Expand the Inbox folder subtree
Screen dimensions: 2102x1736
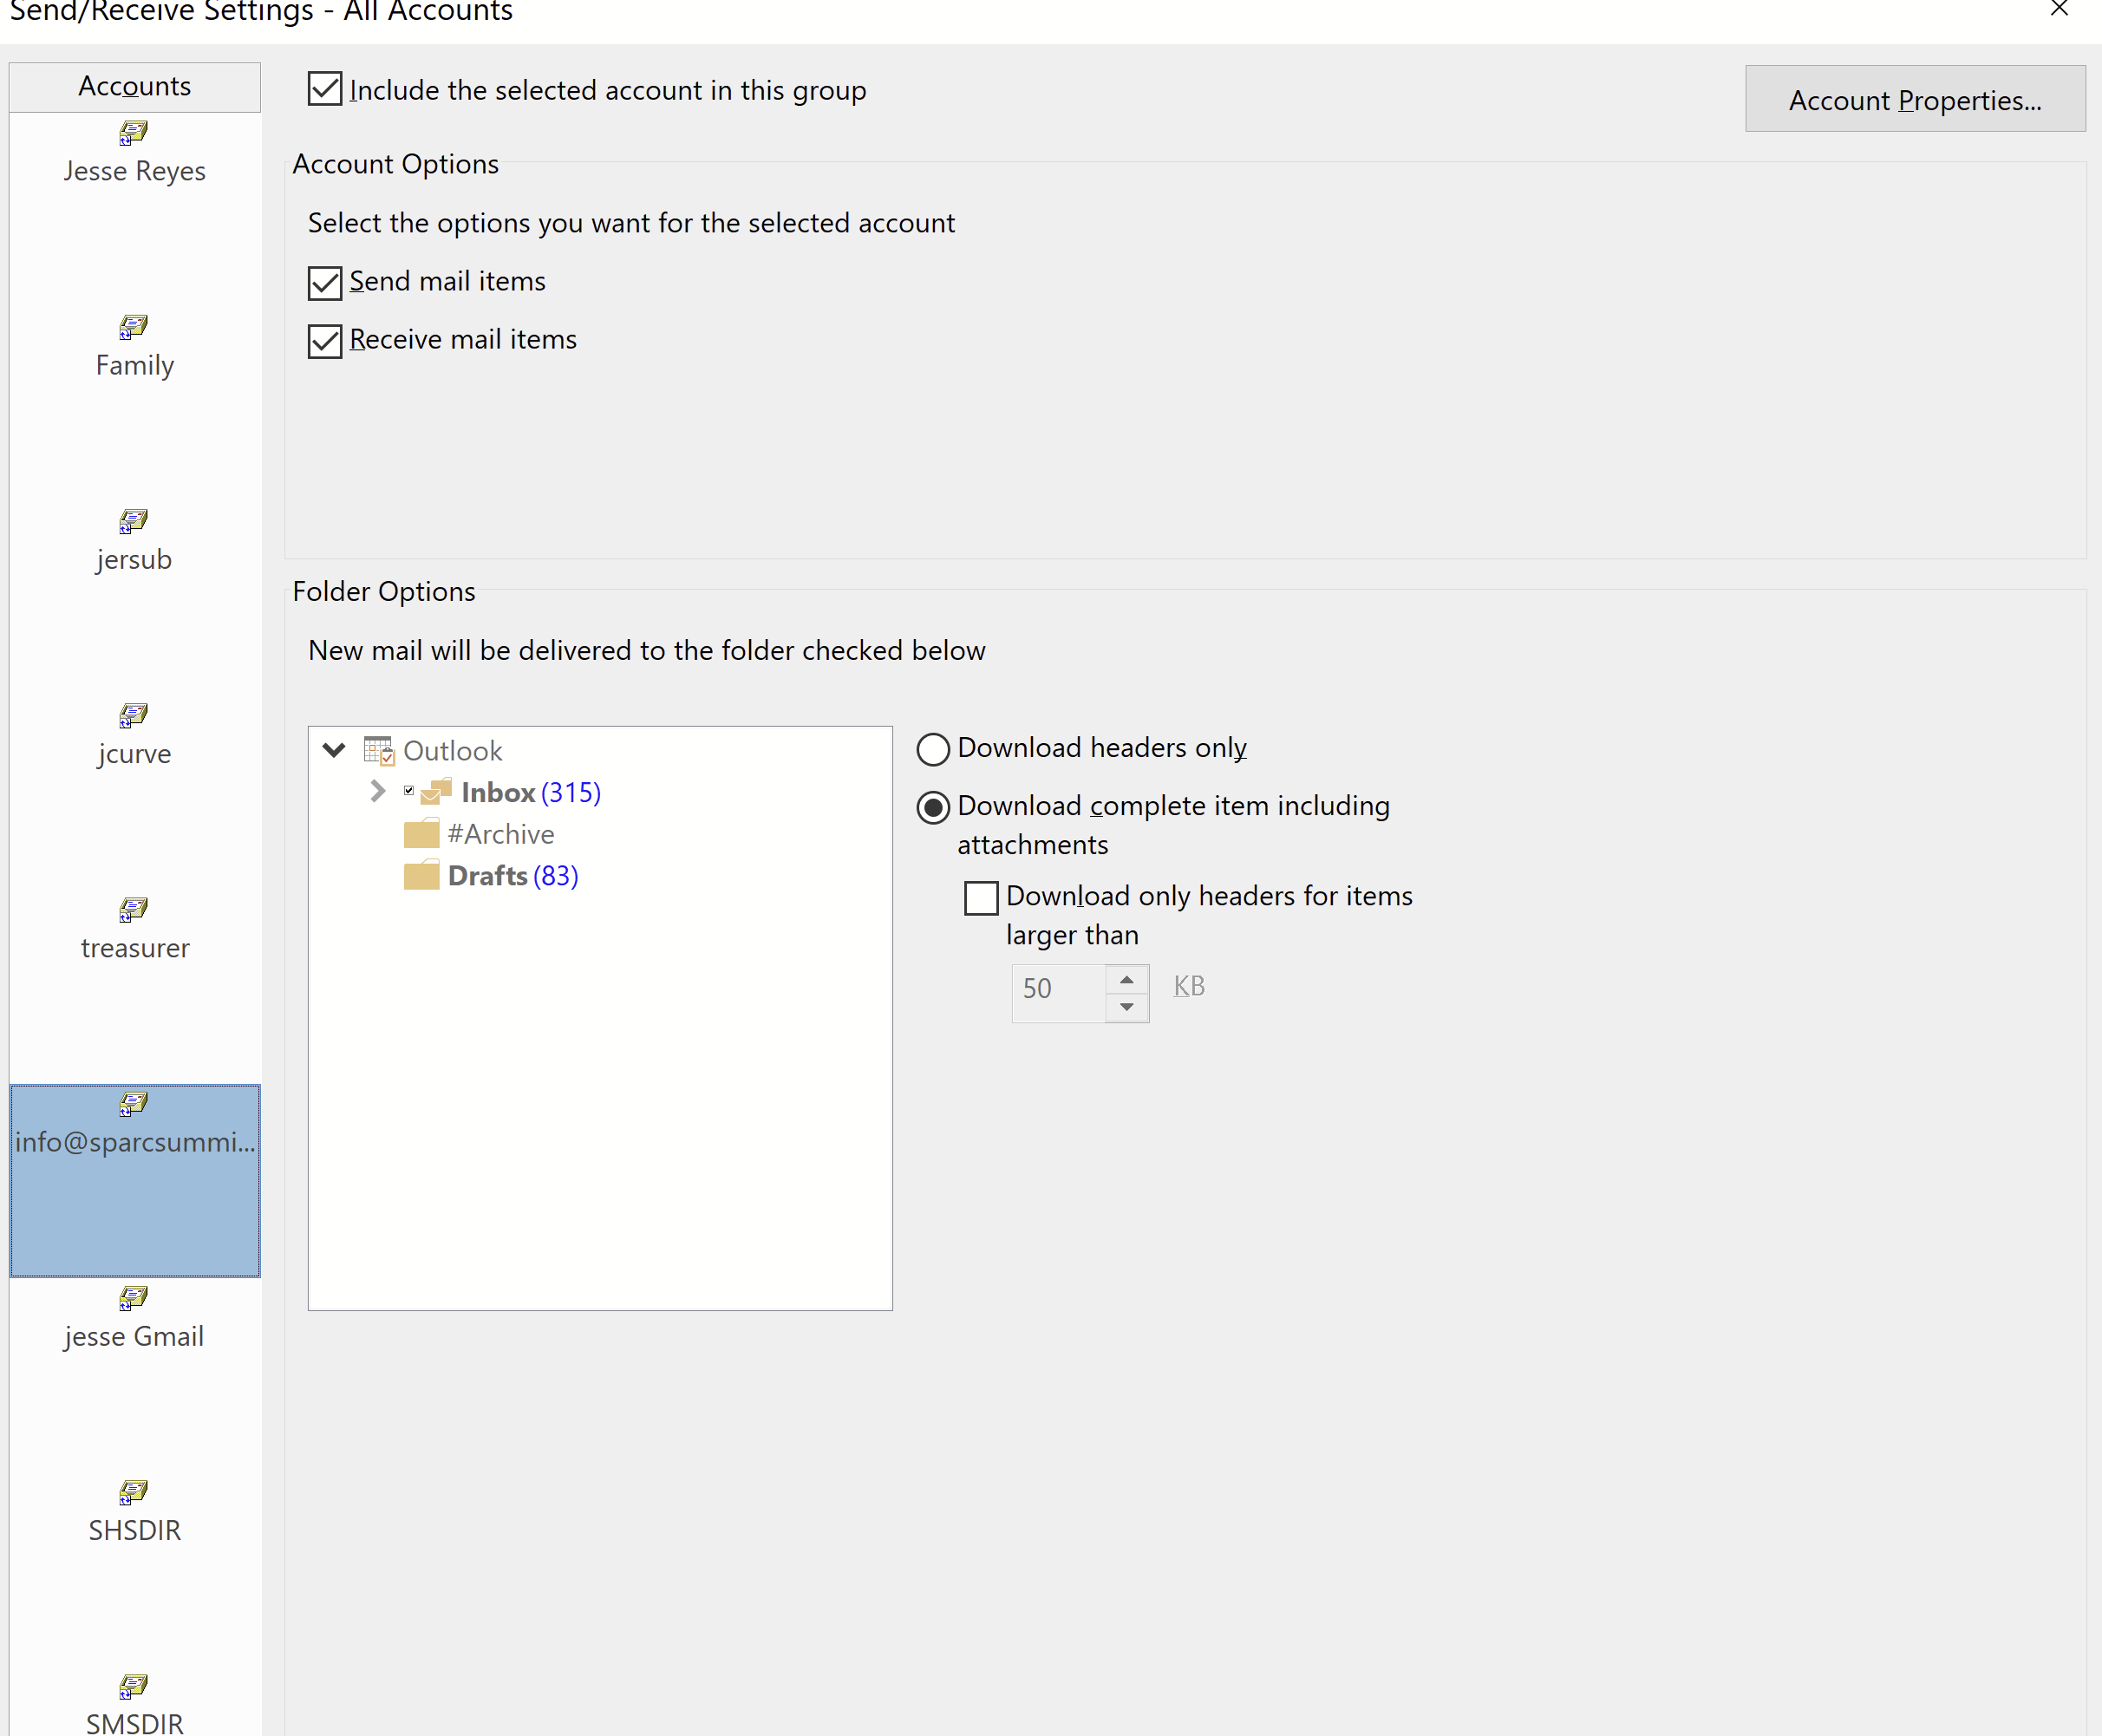click(377, 791)
